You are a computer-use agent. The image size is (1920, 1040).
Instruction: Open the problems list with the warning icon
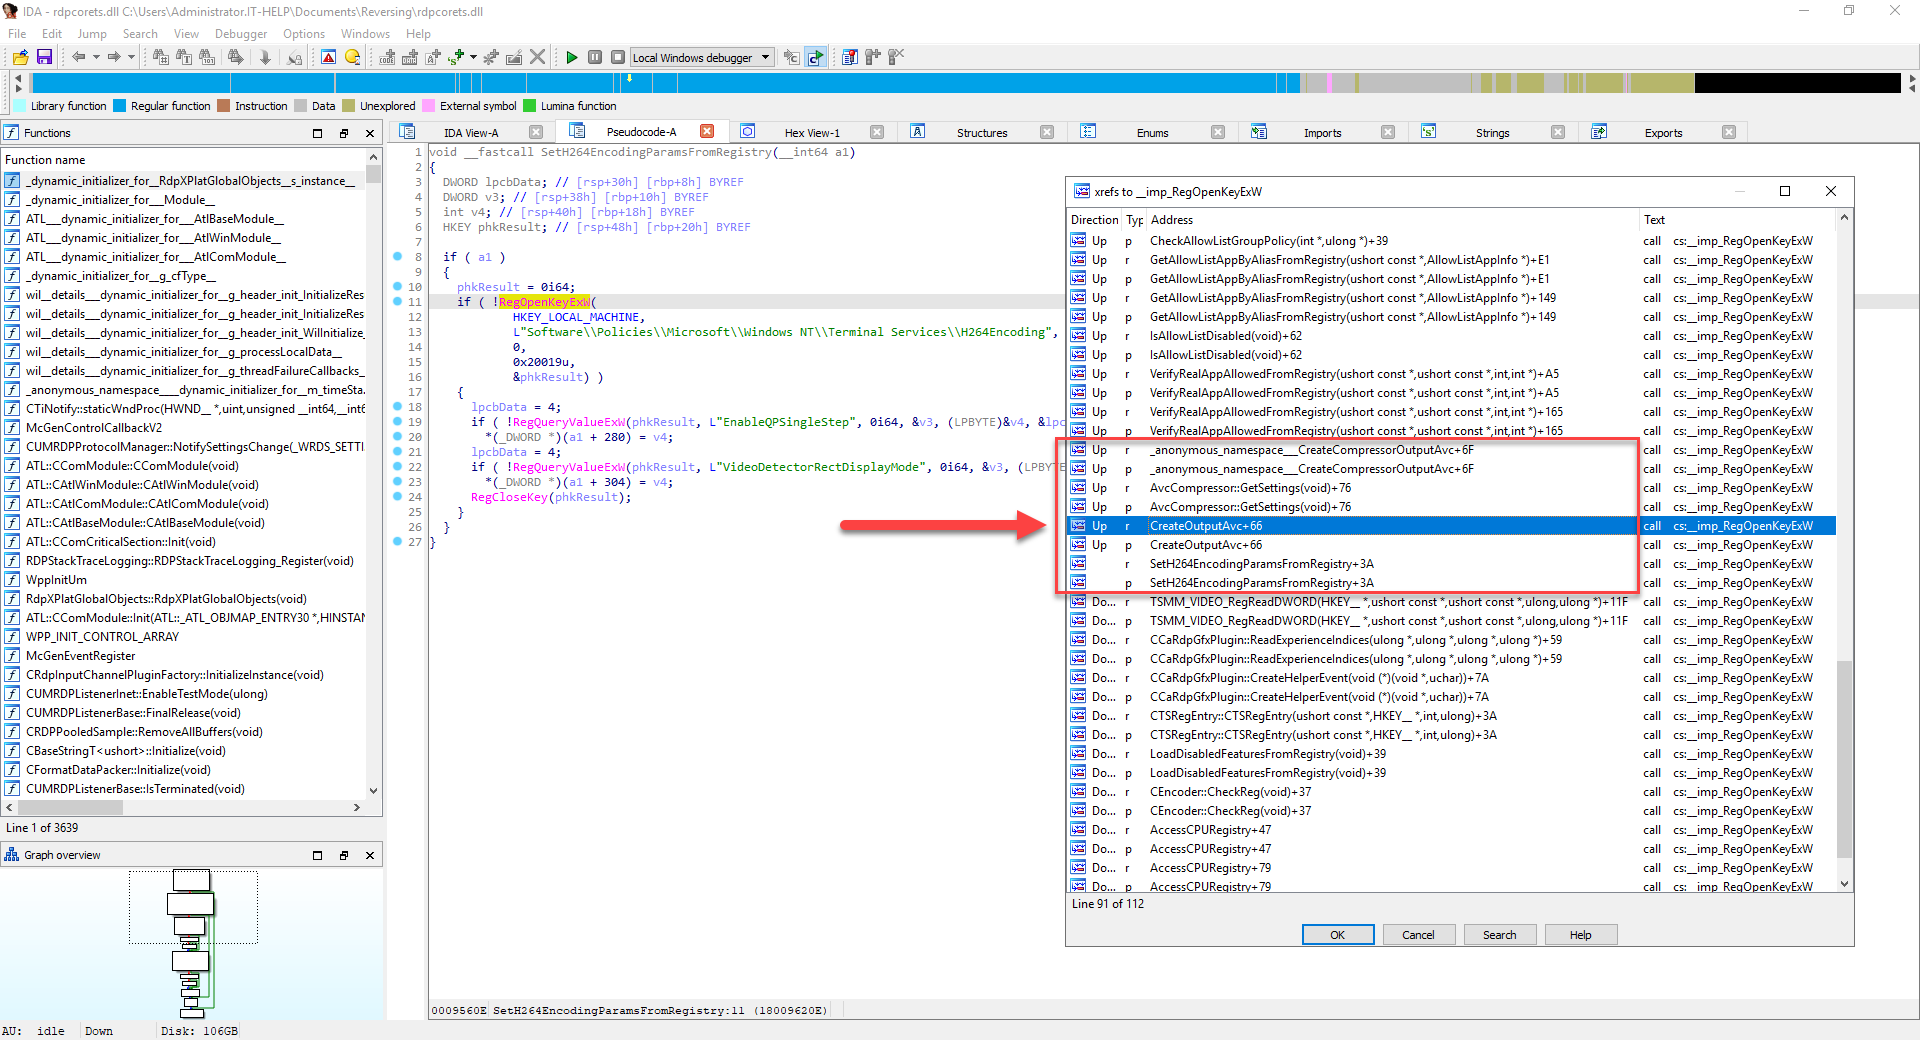pyautogui.click(x=329, y=57)
